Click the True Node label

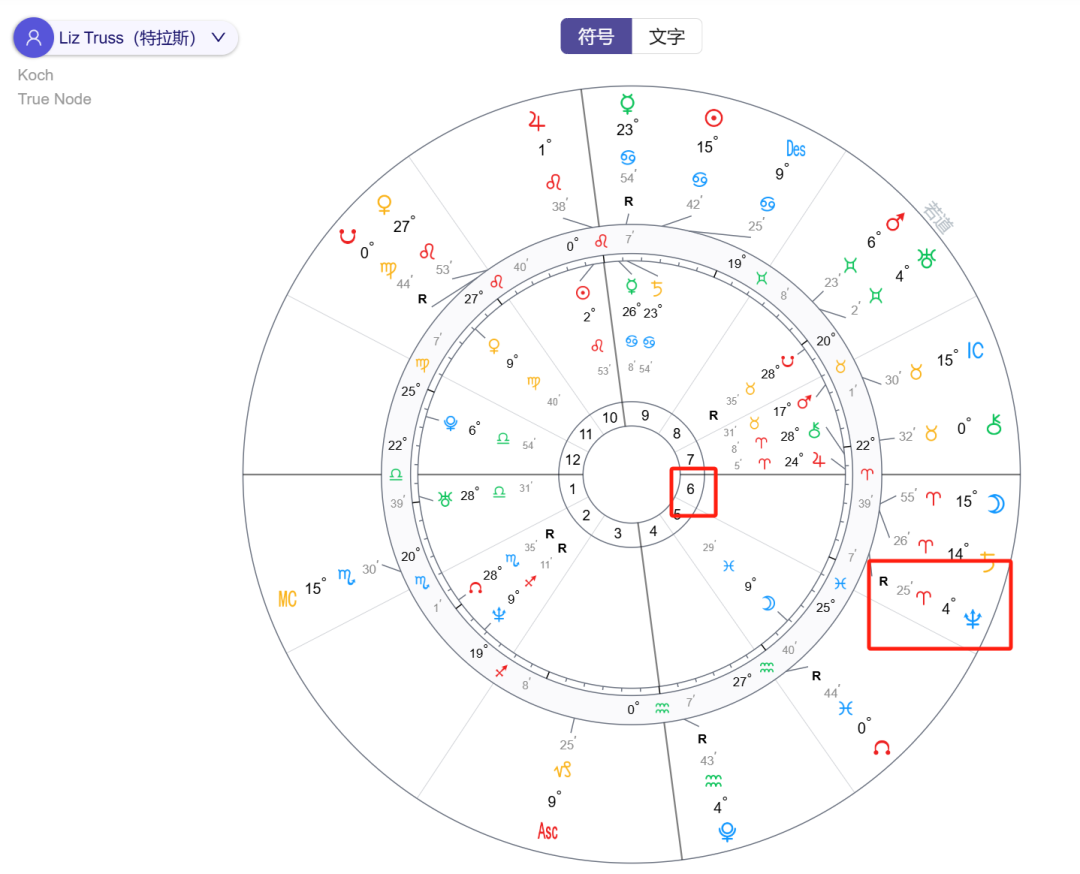pos(54,99)
